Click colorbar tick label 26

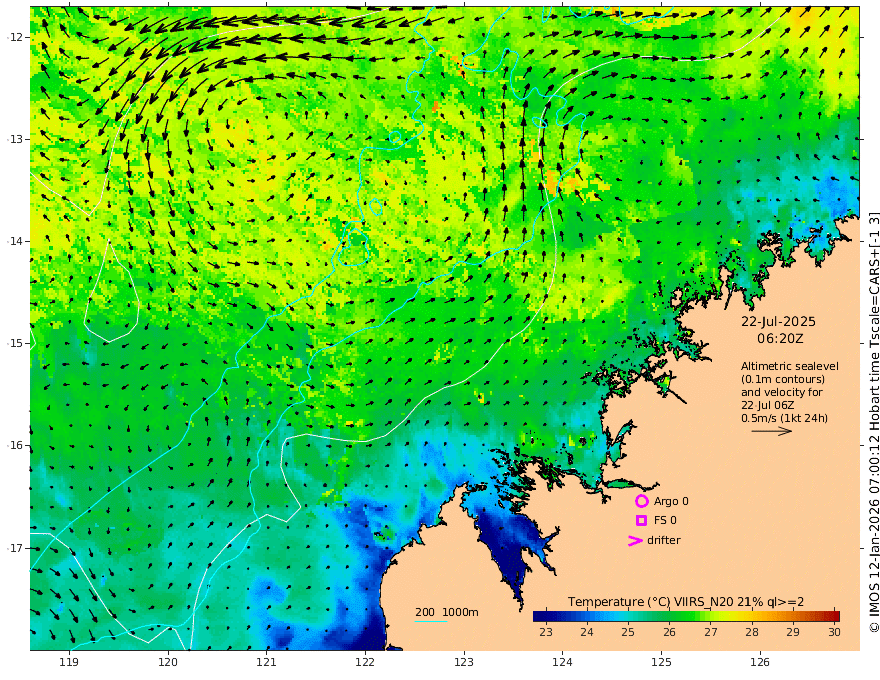[669, 632]
